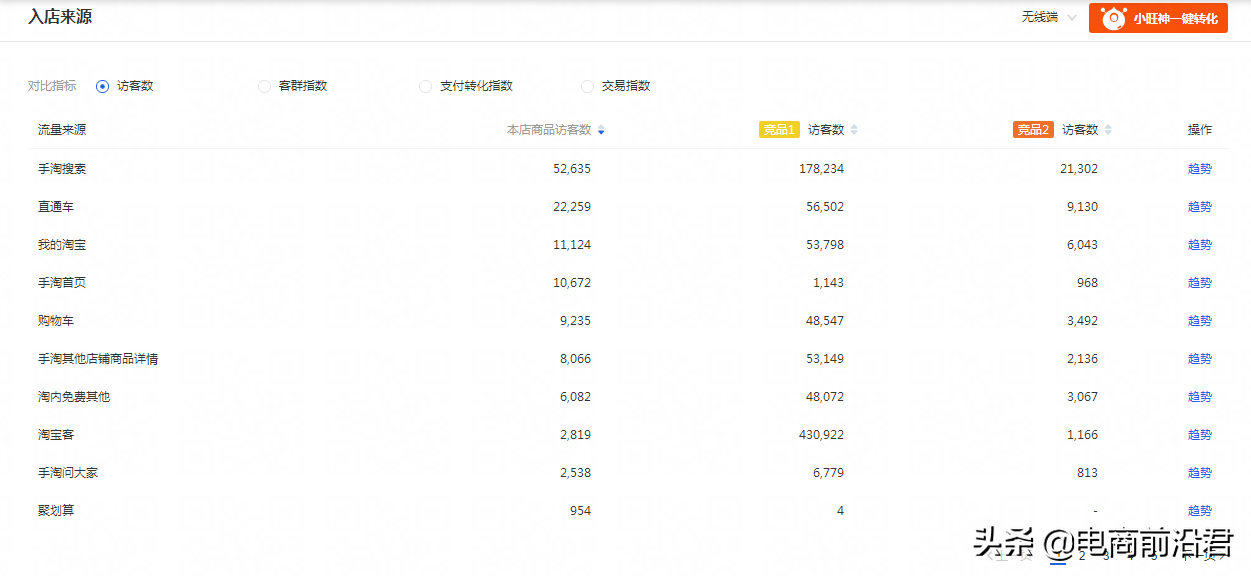This screenshot has width=1251, height=576.
Task: Click the value 10,672 for 手淘首页
Action: pos(572,283)
